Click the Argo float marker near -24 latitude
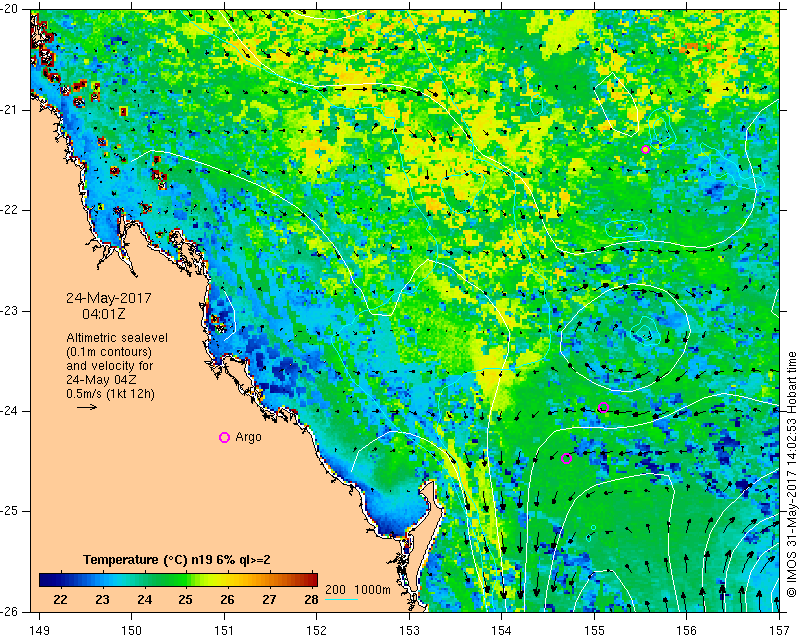800x640 pixels. [603, 407]
